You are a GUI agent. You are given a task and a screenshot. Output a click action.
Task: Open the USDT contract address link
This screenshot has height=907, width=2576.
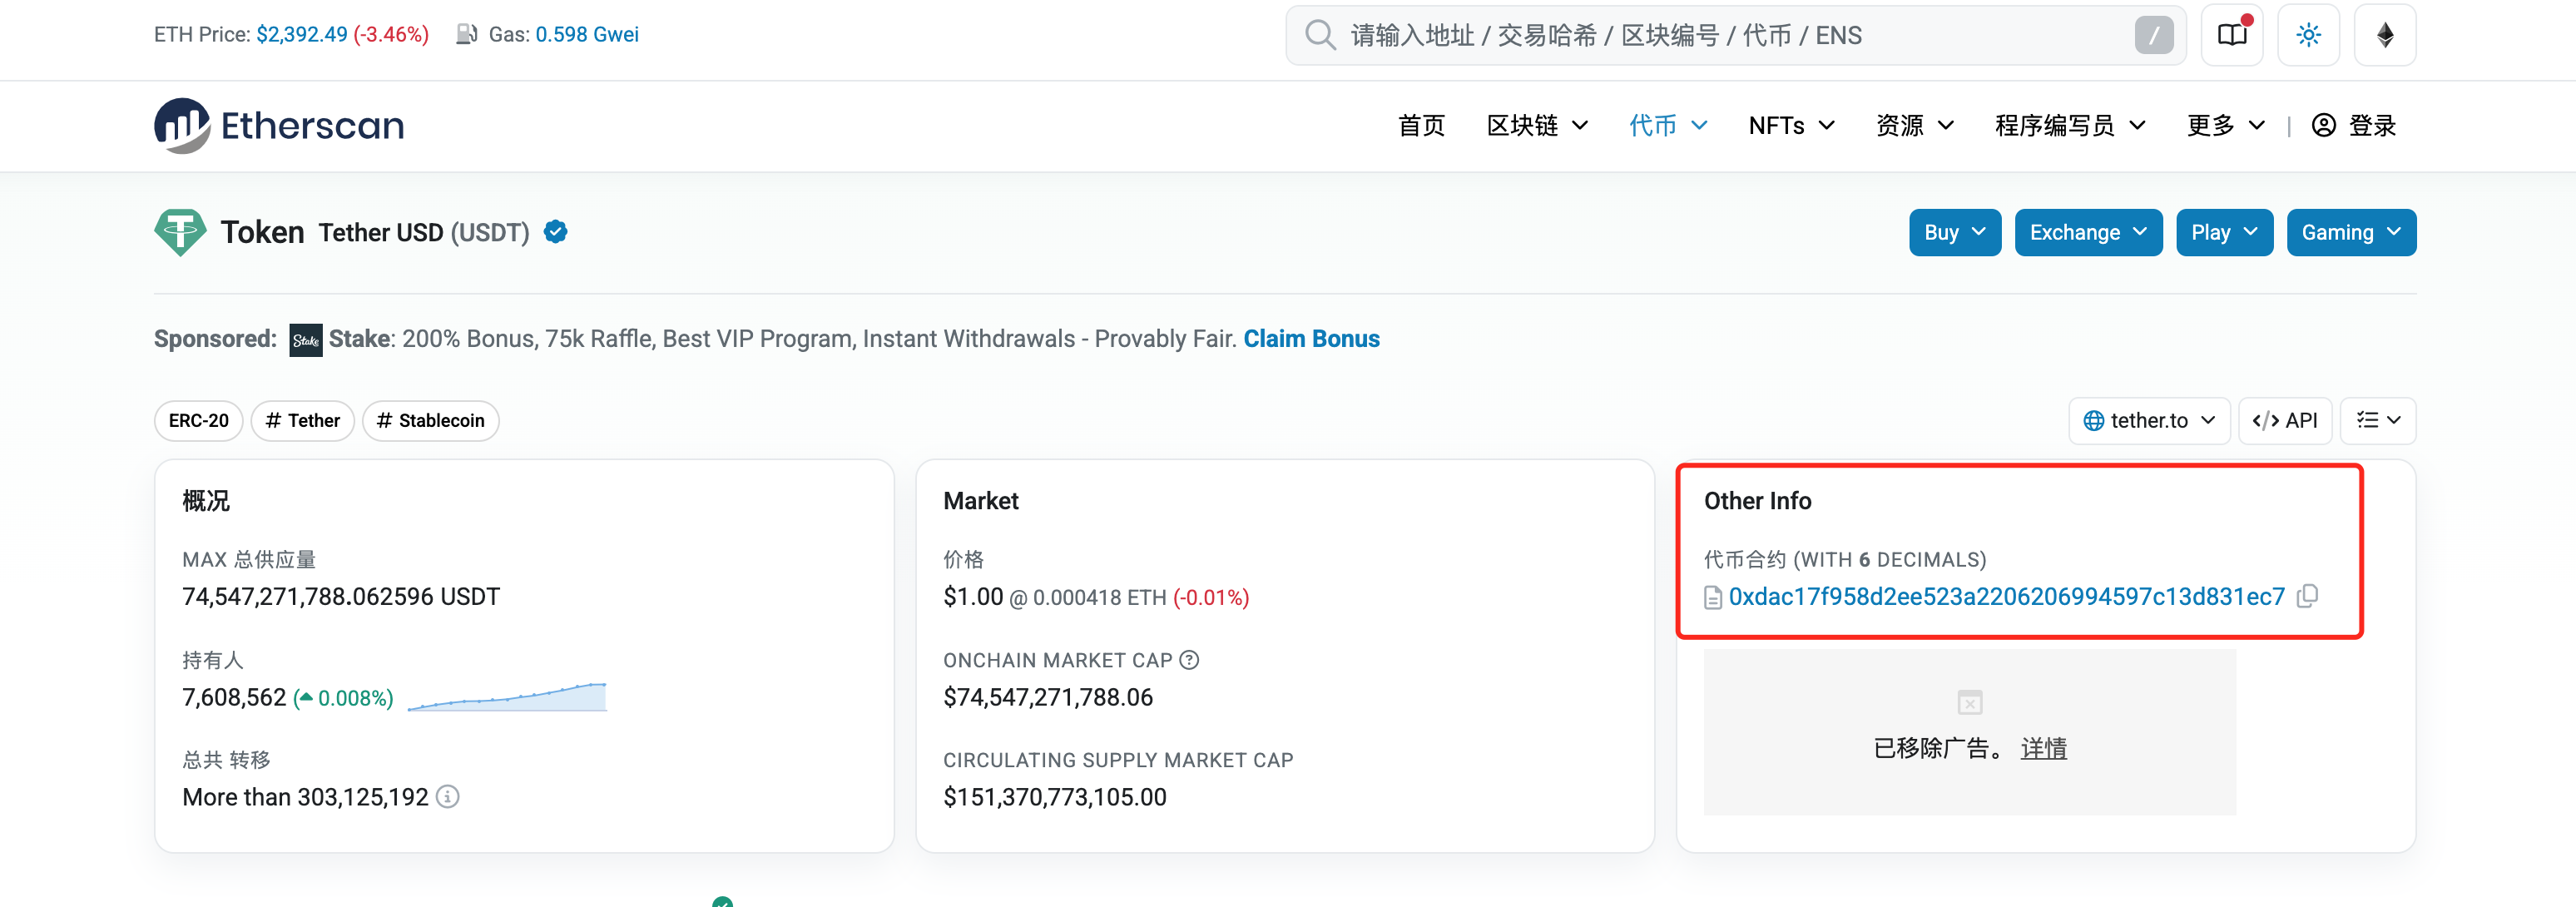click(x=2006, y=597)
